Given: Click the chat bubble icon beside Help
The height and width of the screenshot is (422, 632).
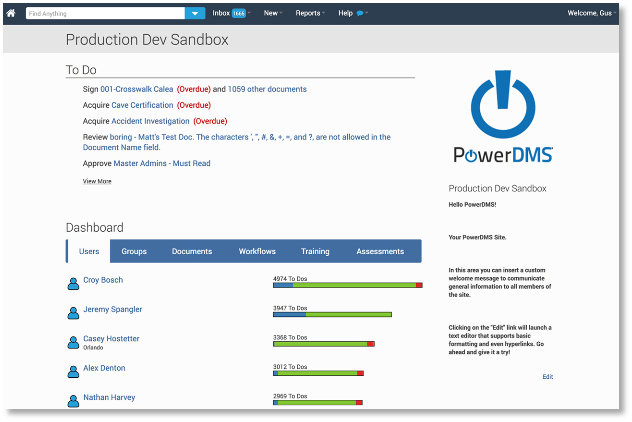Looking at the screenshot, I should click(x=361, y=13).
